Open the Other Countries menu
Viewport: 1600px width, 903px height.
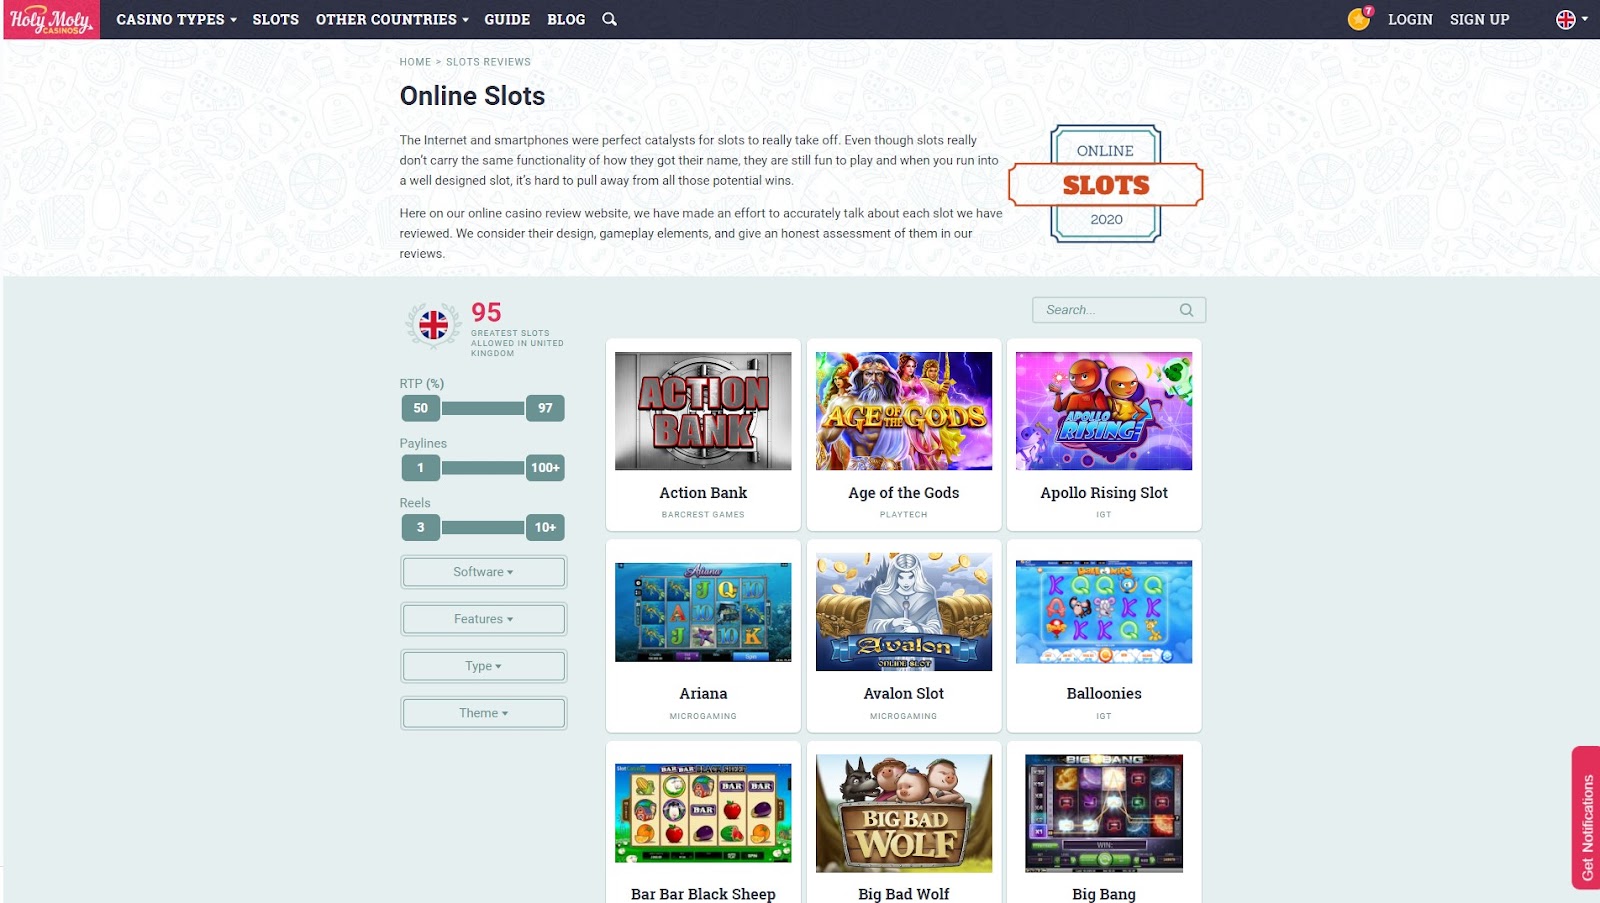392,19
